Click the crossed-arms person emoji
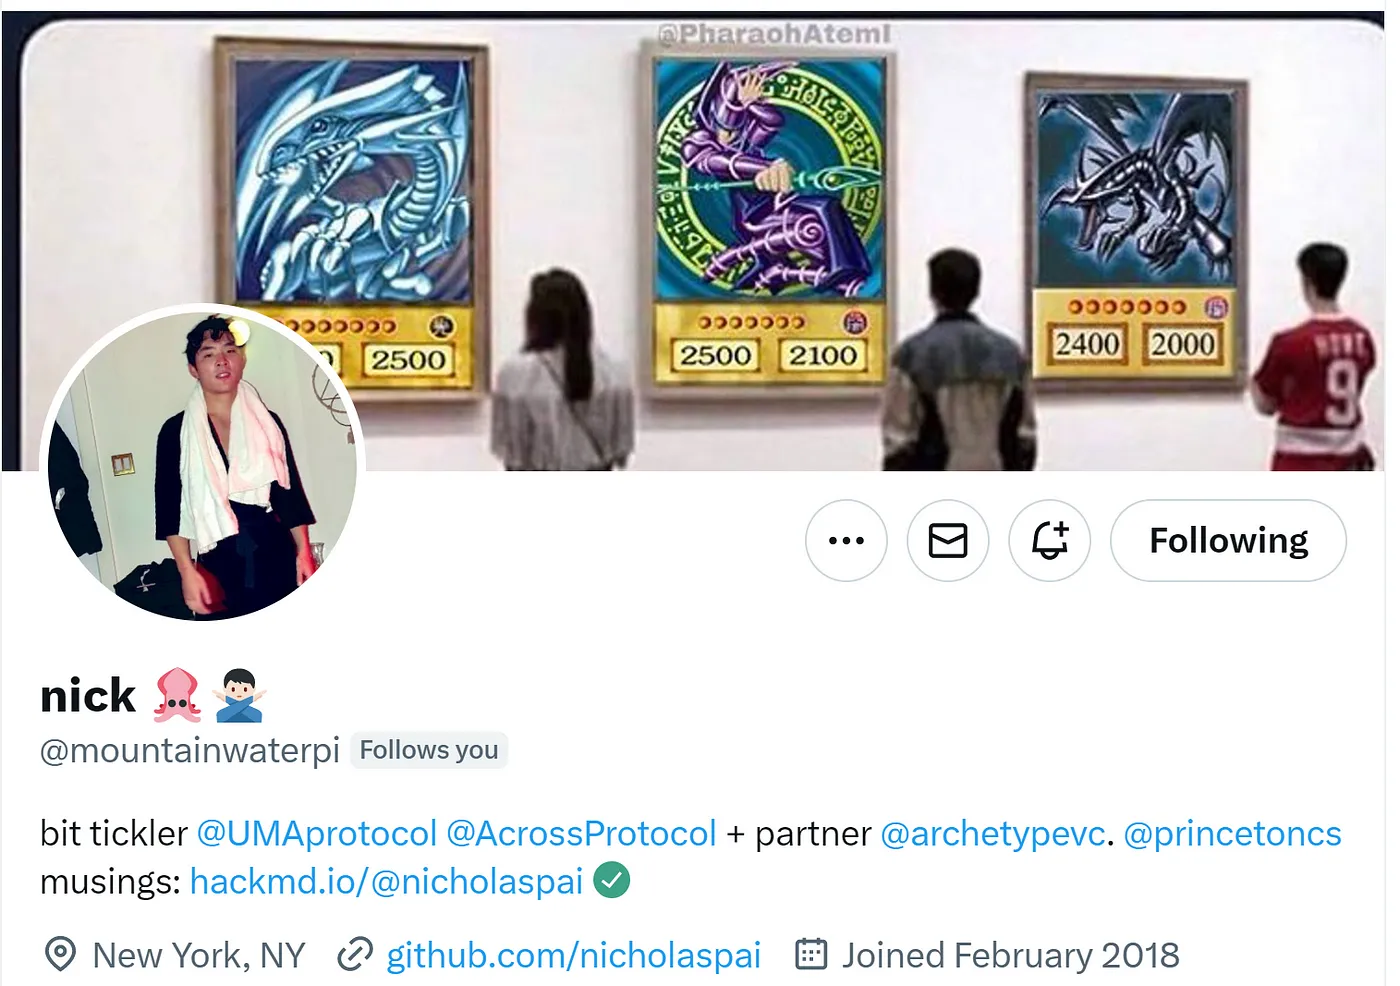 click(240, 695)
